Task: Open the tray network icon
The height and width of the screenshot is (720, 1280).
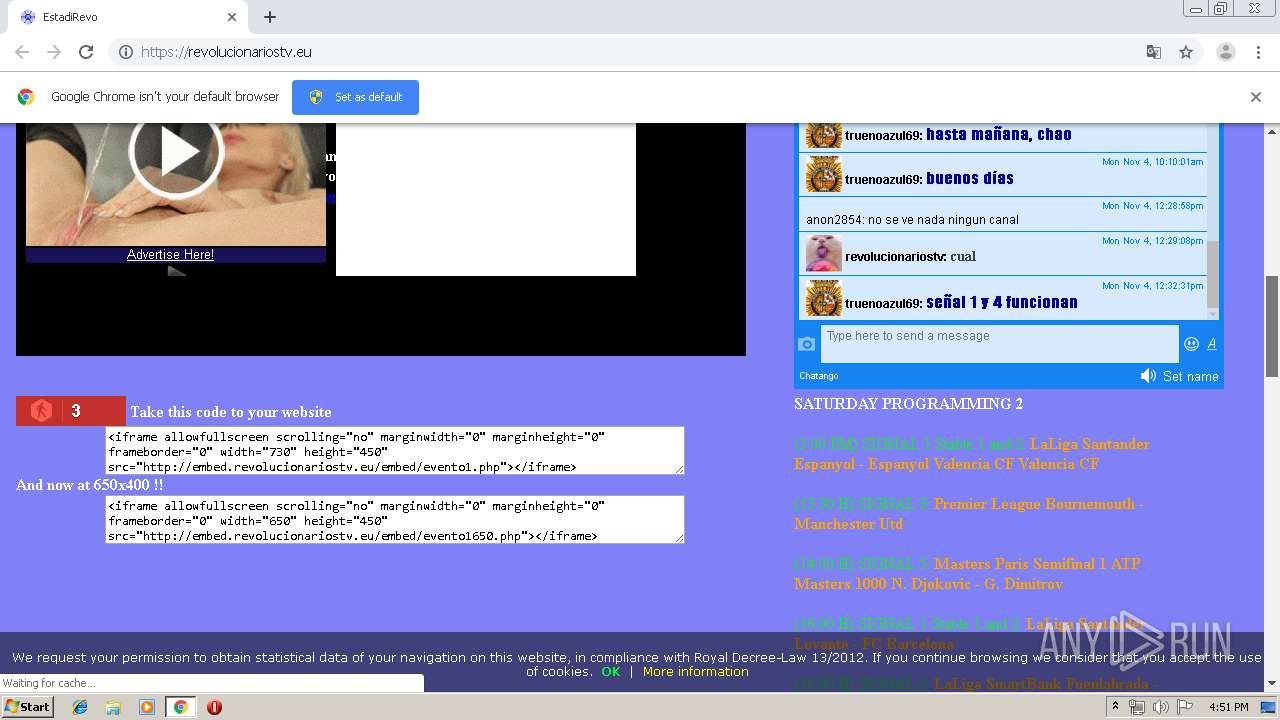Action: click(1137, 707)
